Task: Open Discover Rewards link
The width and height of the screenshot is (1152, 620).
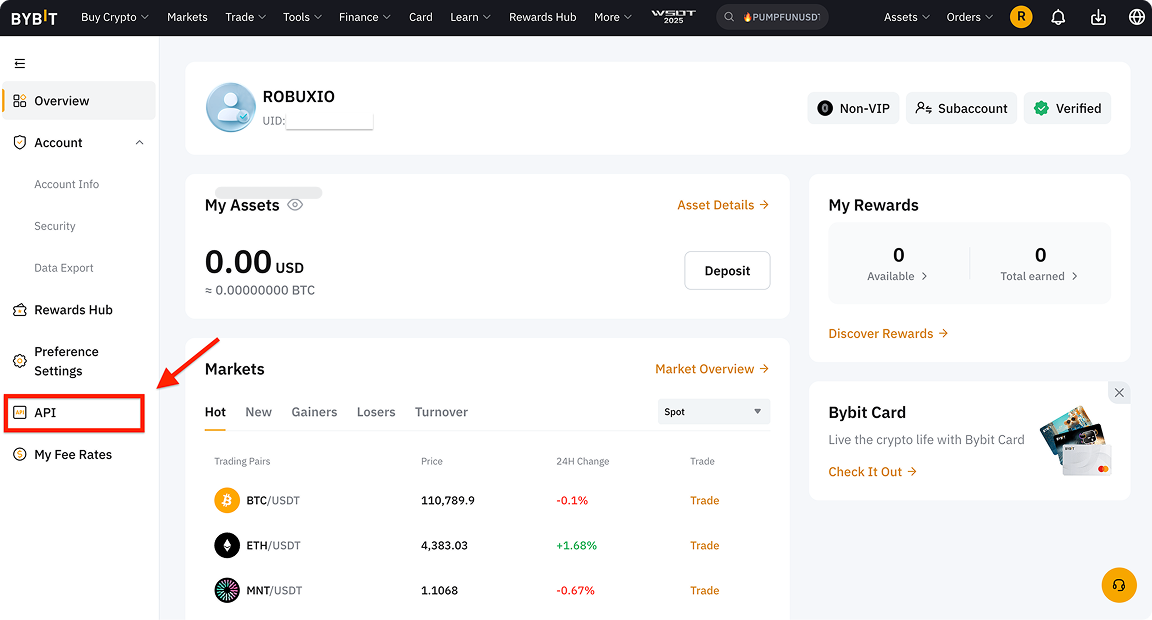Action: (x=888, y=334)
